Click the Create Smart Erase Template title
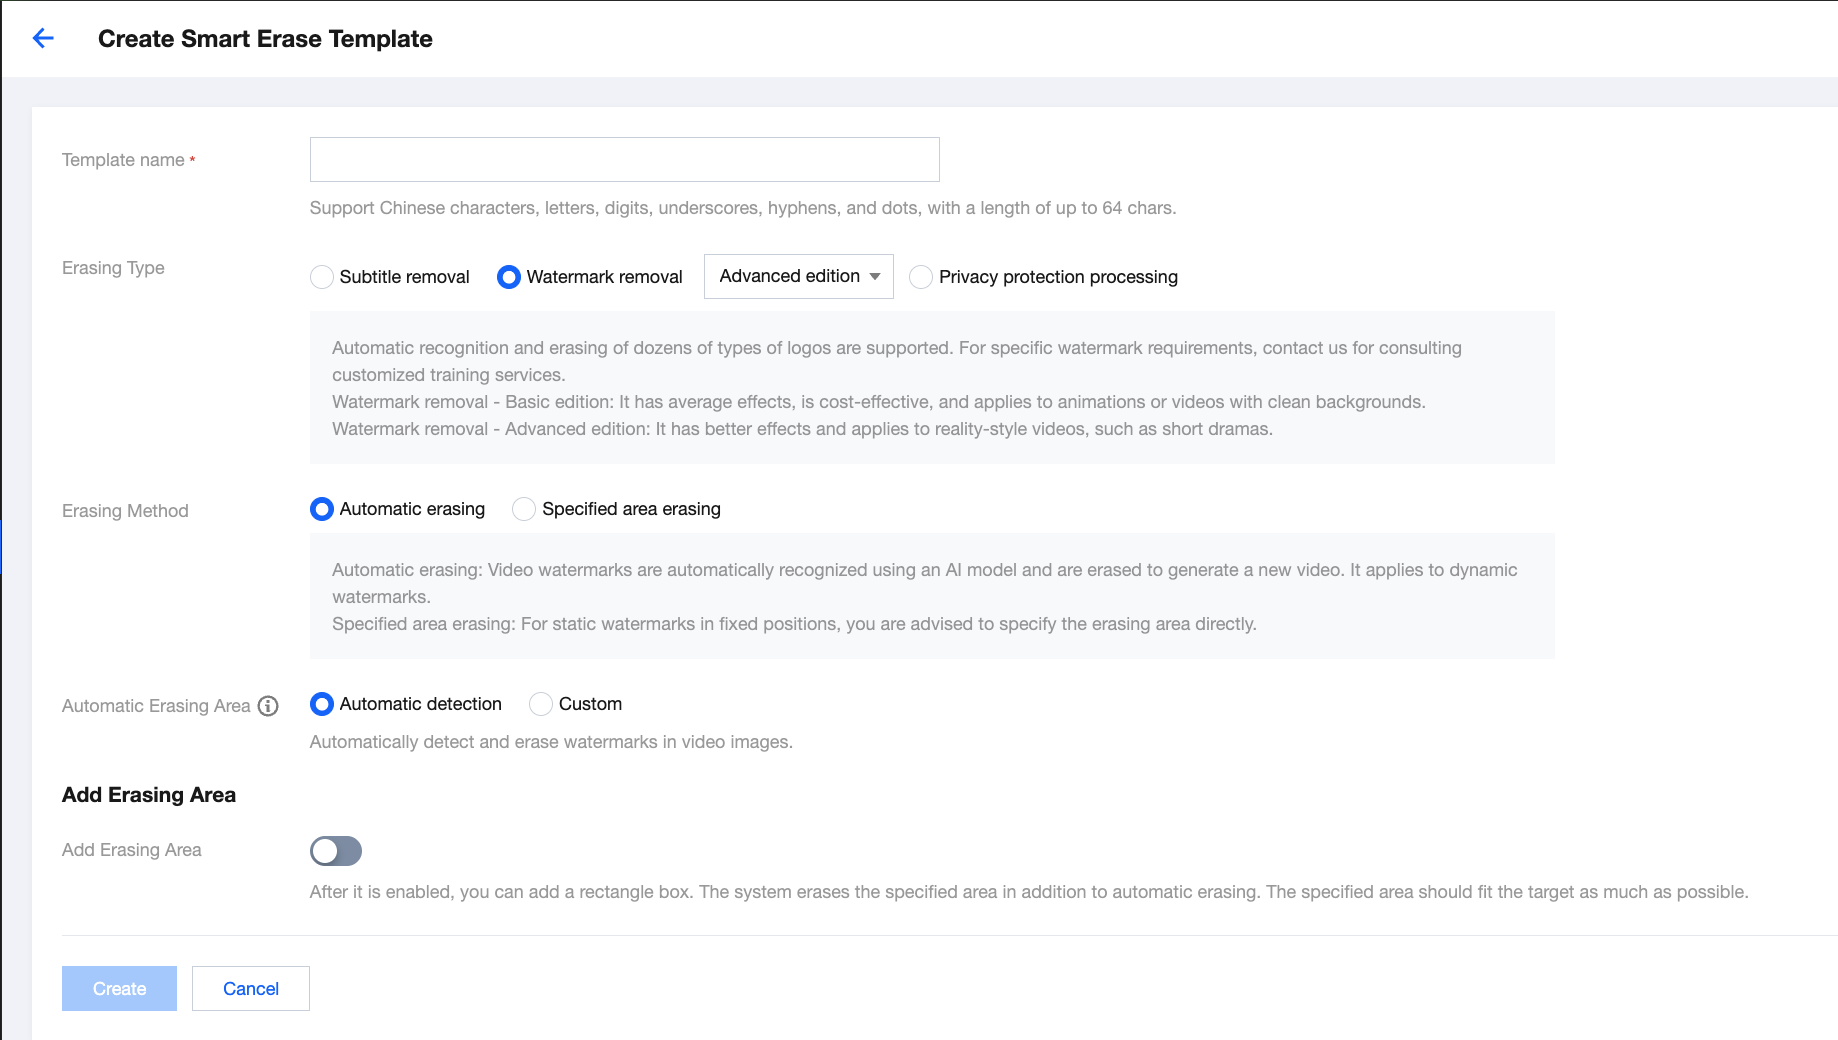This screenshot has width=1838, height=1040. pos(265,39)
